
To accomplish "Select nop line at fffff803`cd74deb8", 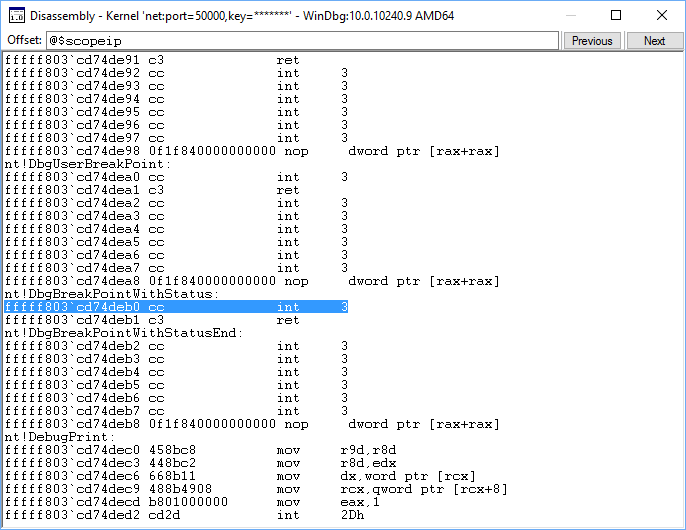I will pos(252,424).
